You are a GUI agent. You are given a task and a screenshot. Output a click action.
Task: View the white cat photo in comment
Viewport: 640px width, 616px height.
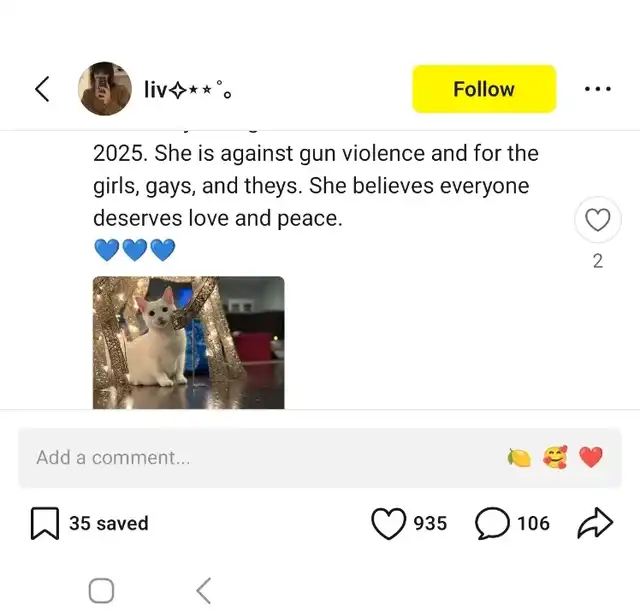click(x=189, y=342)
